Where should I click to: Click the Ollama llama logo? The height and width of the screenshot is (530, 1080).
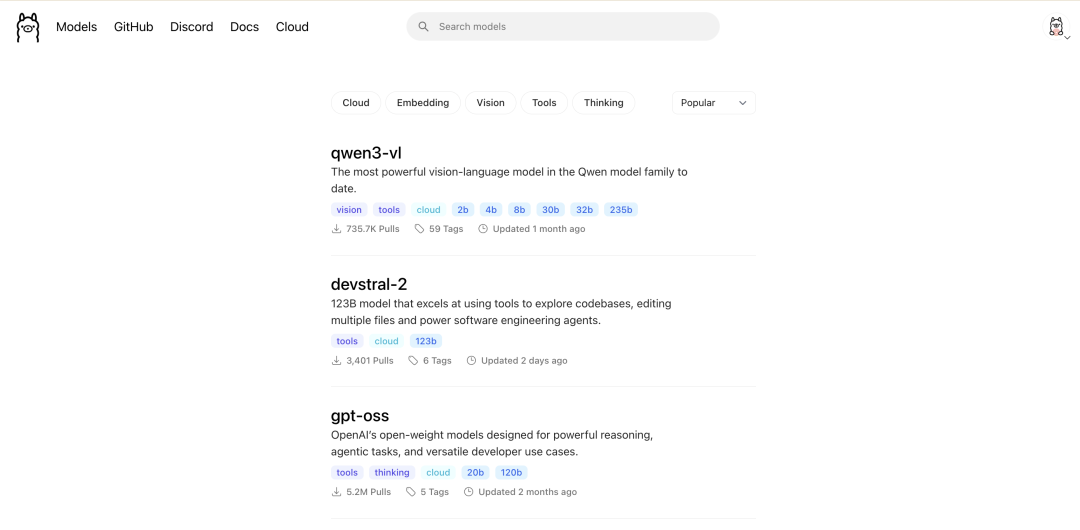[28, 27]
